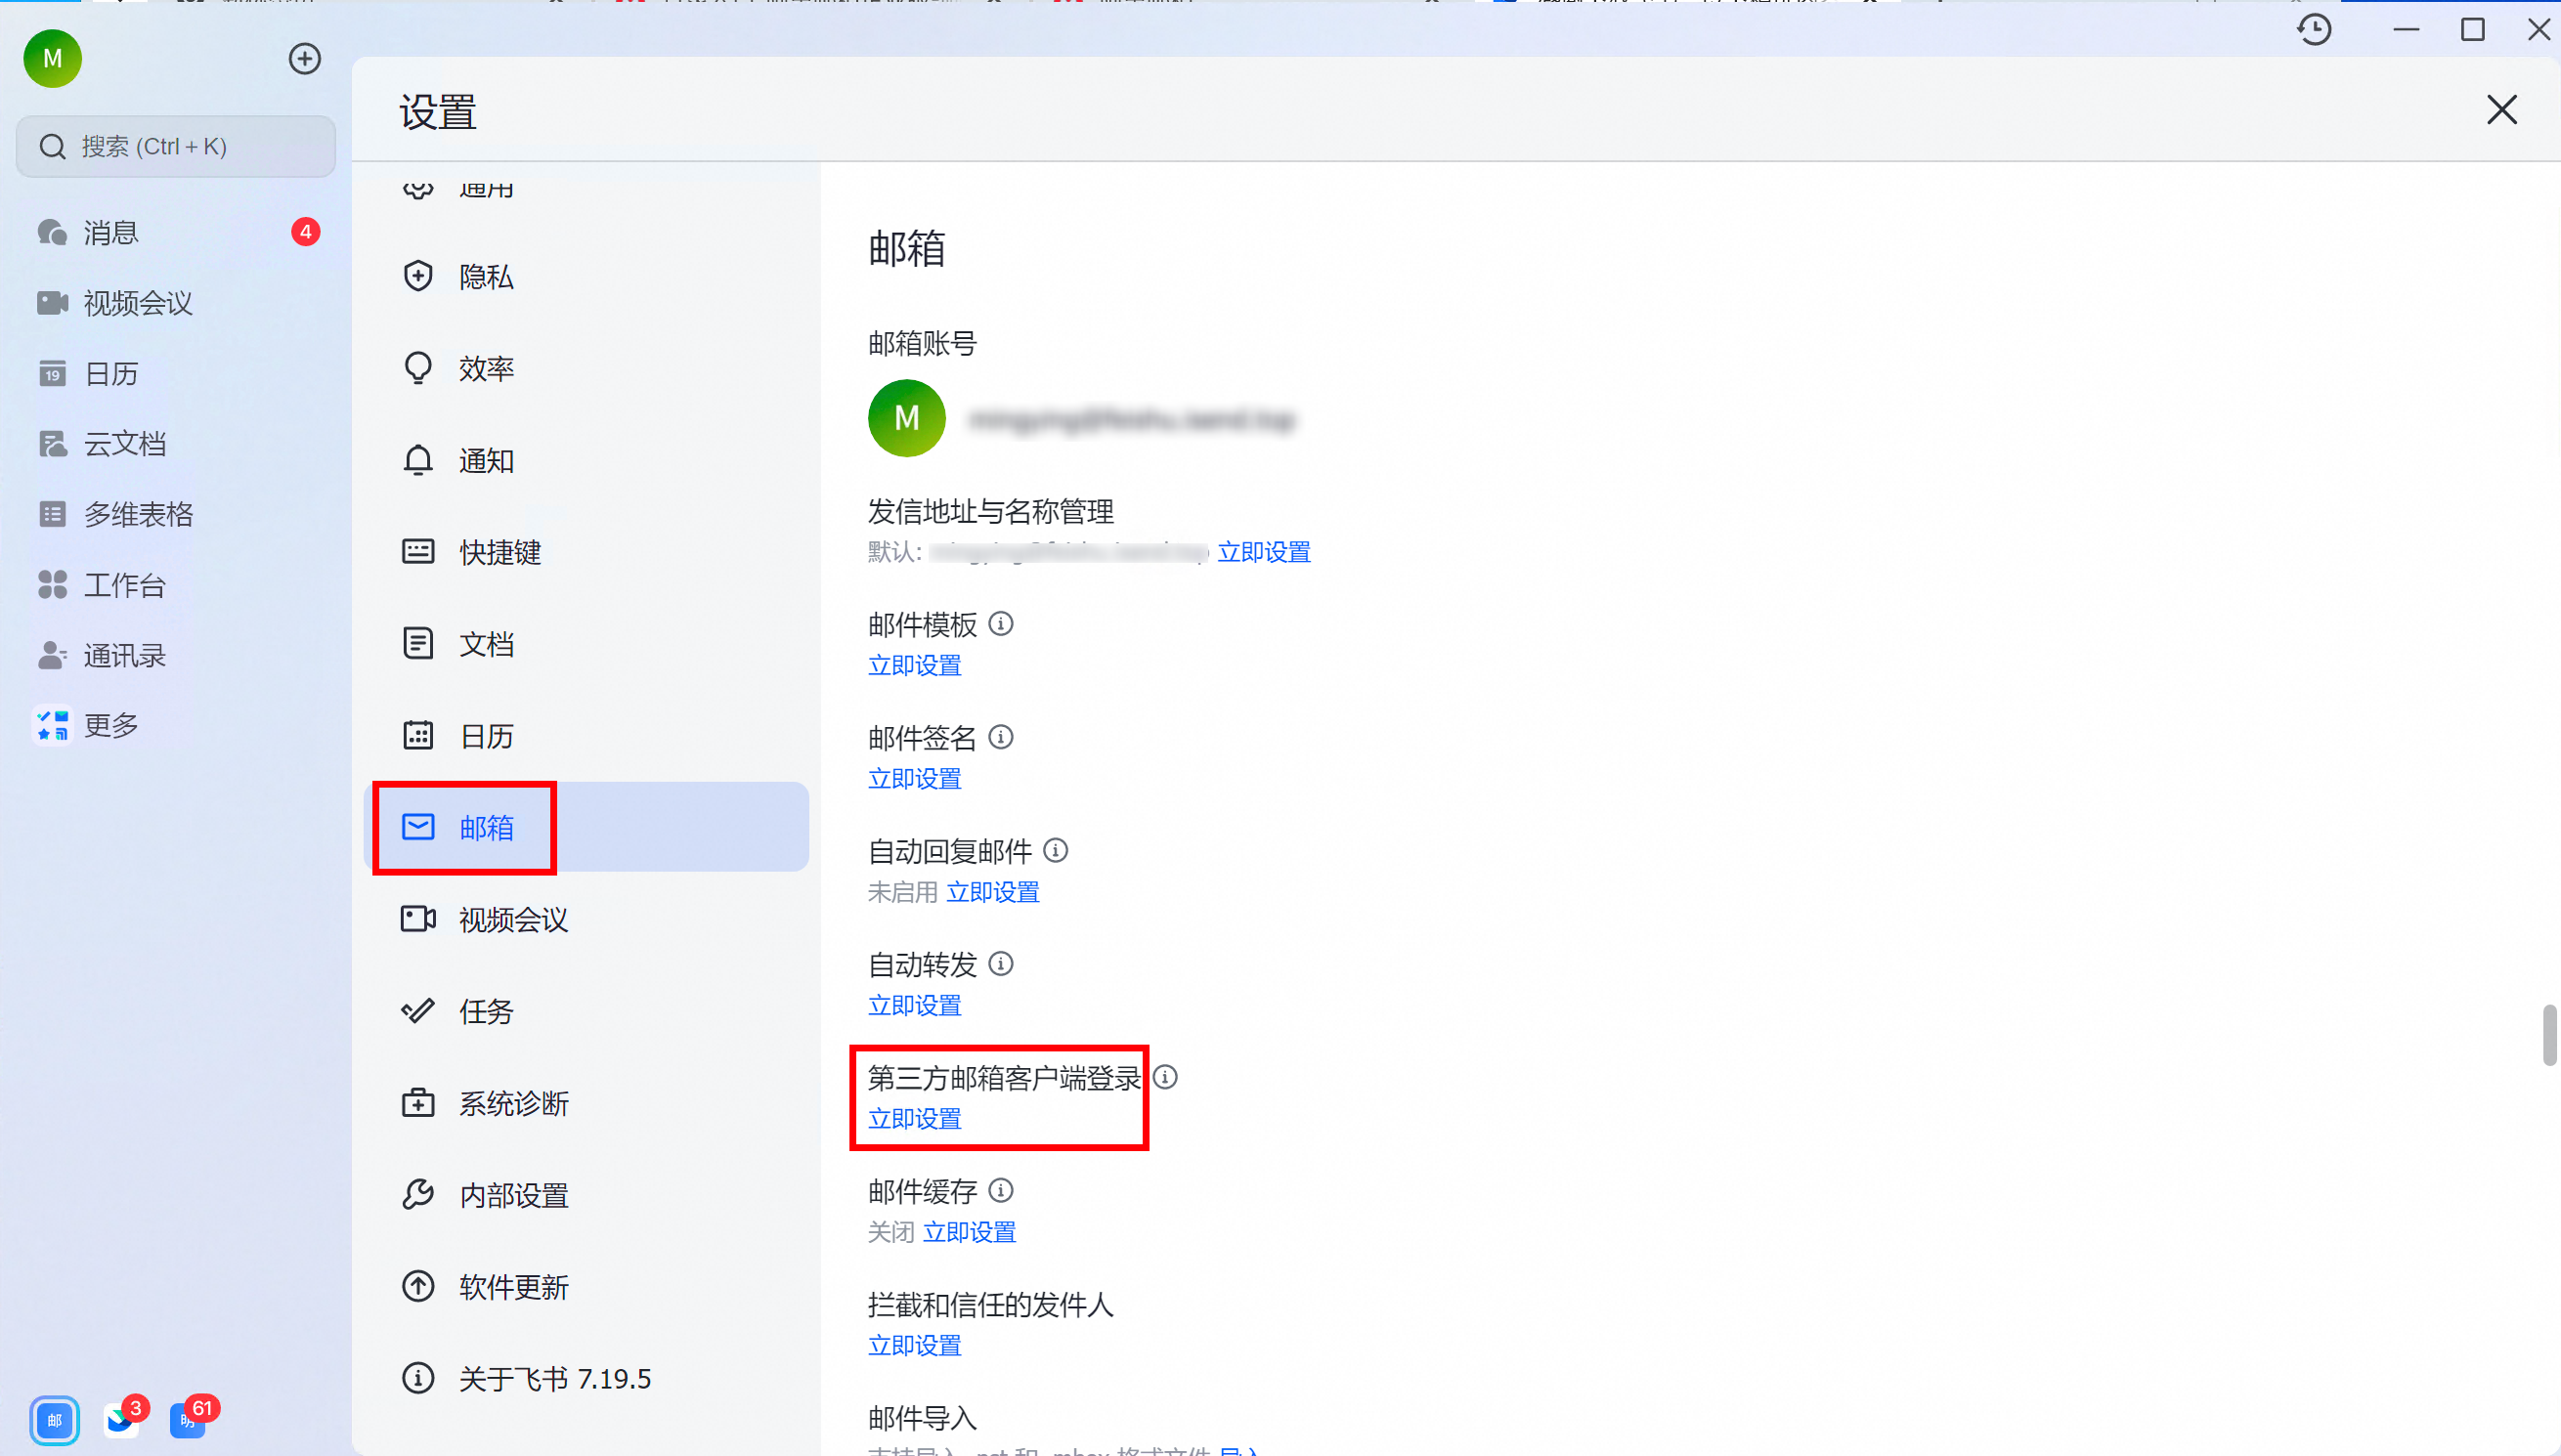Click info icon beside 第三方邮箱客户端登录
This screenshot has height=1456, width=2561.
[x=1166, y=1077]
